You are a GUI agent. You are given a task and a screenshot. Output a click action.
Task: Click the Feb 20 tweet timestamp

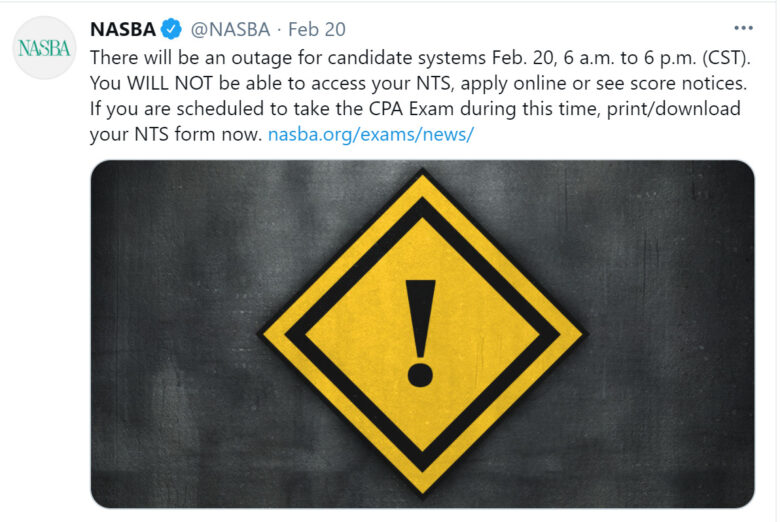click(316, 29)
